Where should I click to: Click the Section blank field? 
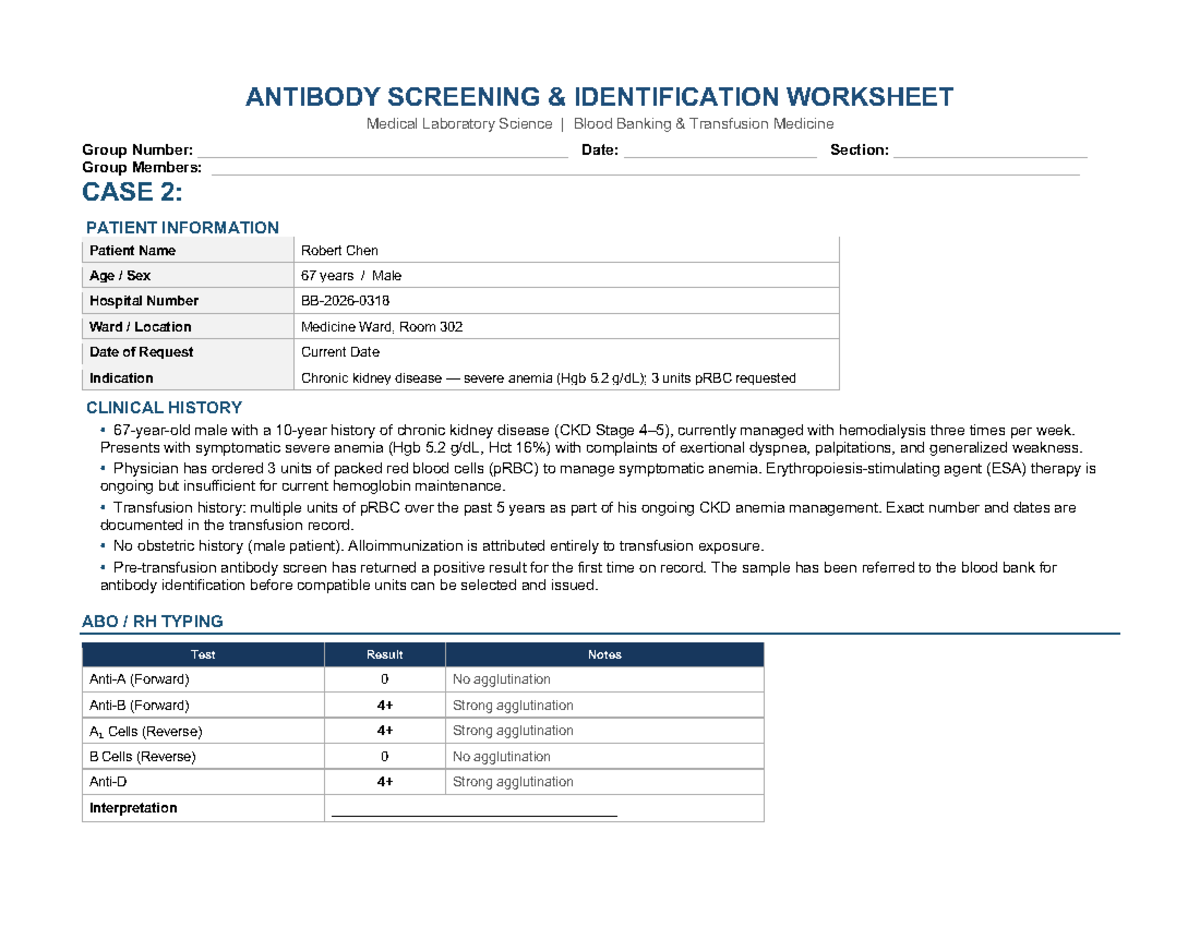click(990, 152)
